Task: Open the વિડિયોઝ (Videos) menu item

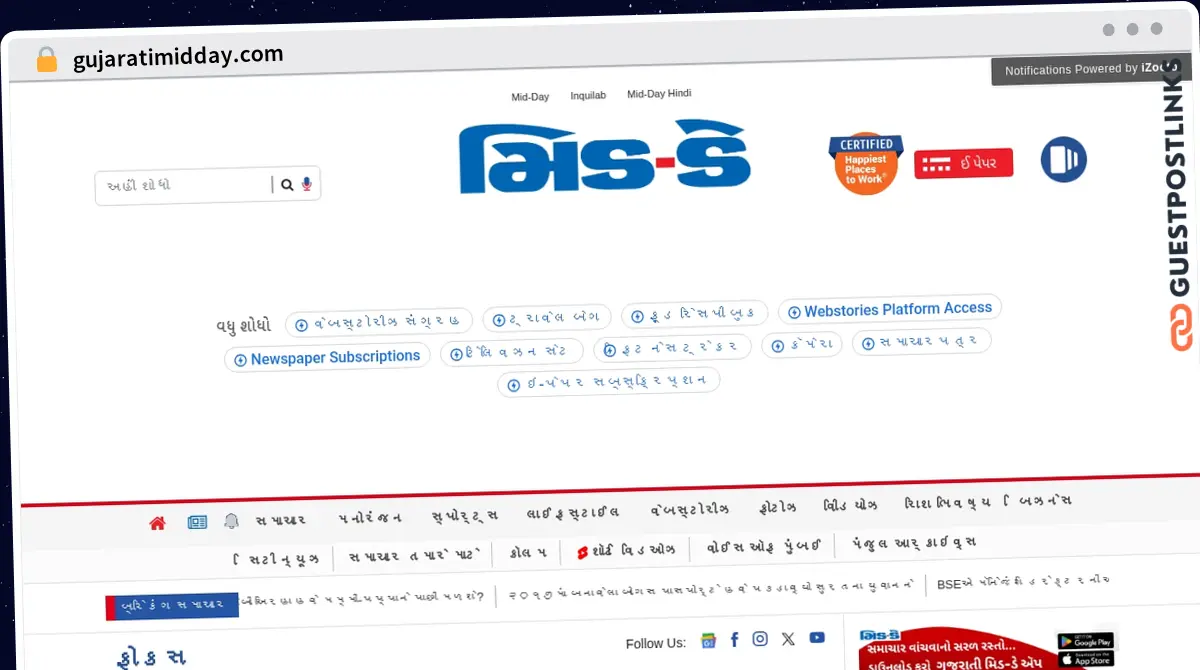Action: tap(851, 506)
